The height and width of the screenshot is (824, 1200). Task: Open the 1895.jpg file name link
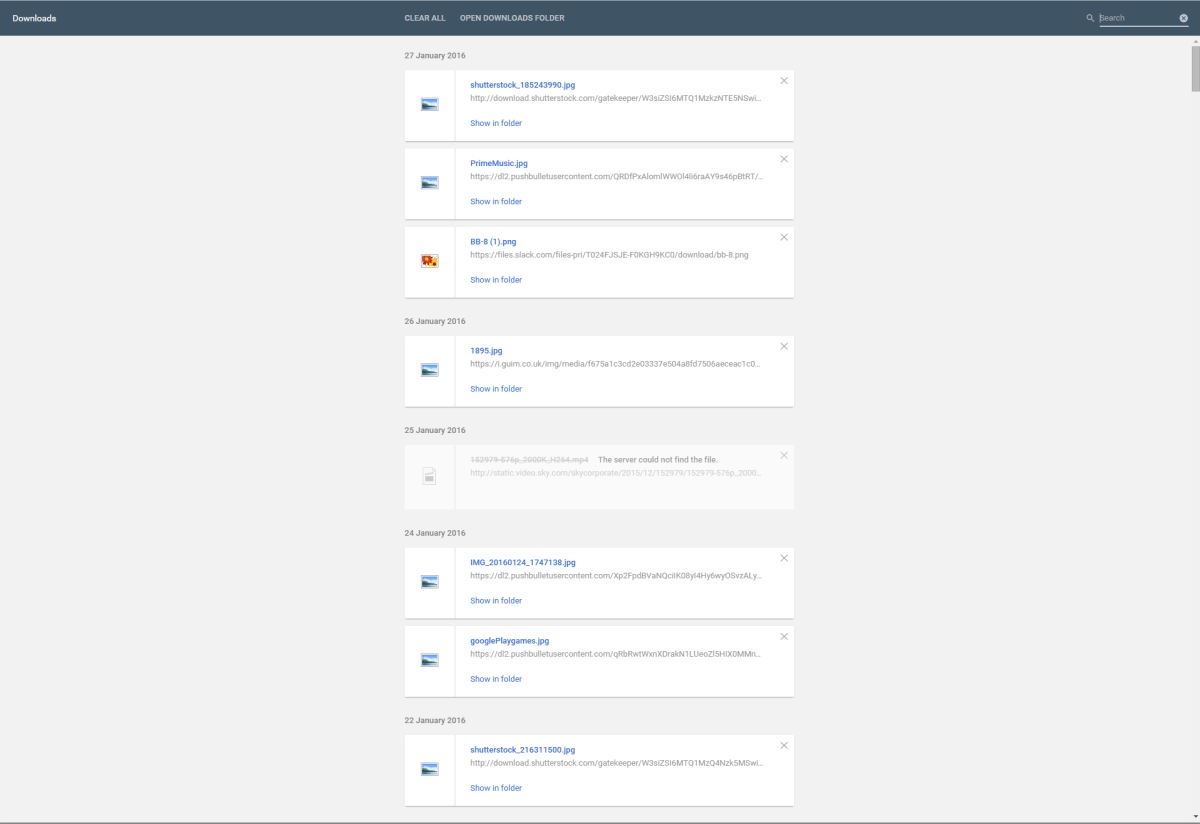point(486,351)
